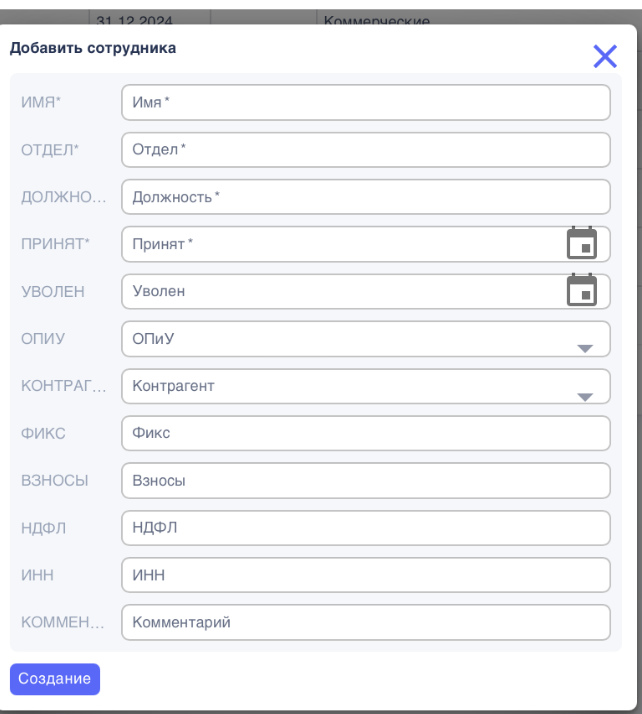Focus the Фикс input field
The height and width of the screenshot is (714, 642).
coord(365,433)
